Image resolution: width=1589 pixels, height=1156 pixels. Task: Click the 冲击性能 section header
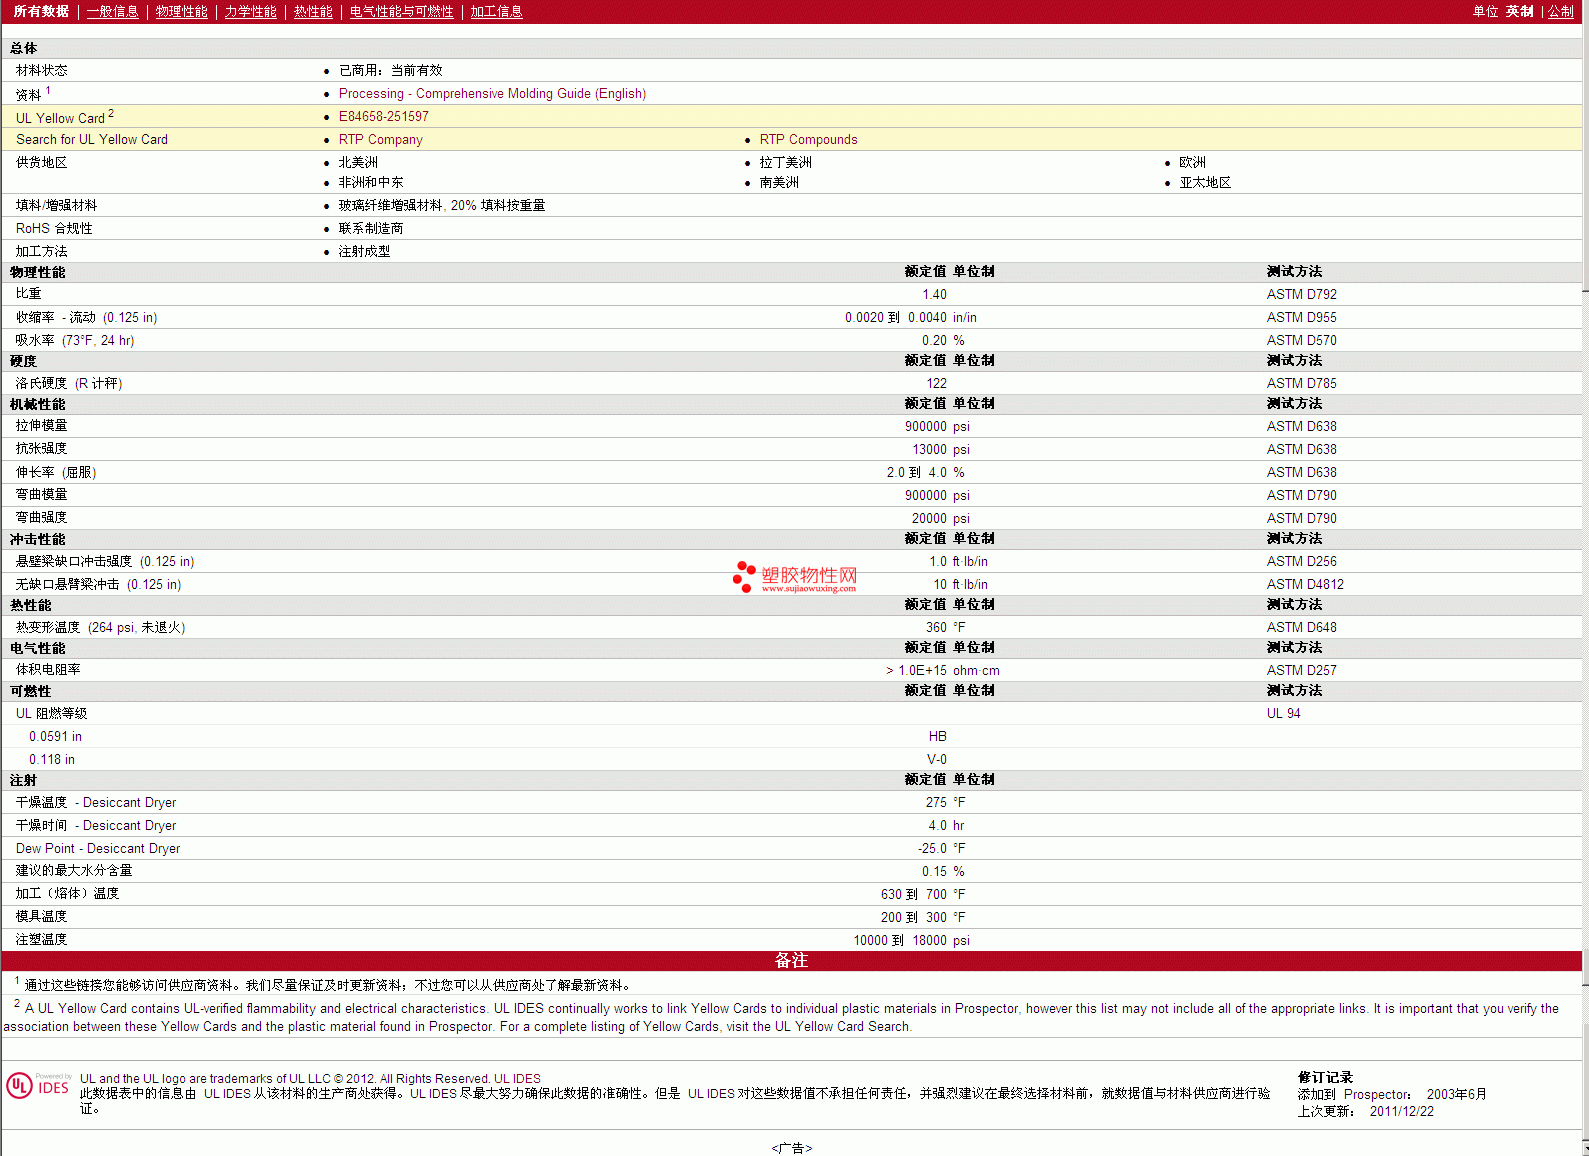point(37,539)
